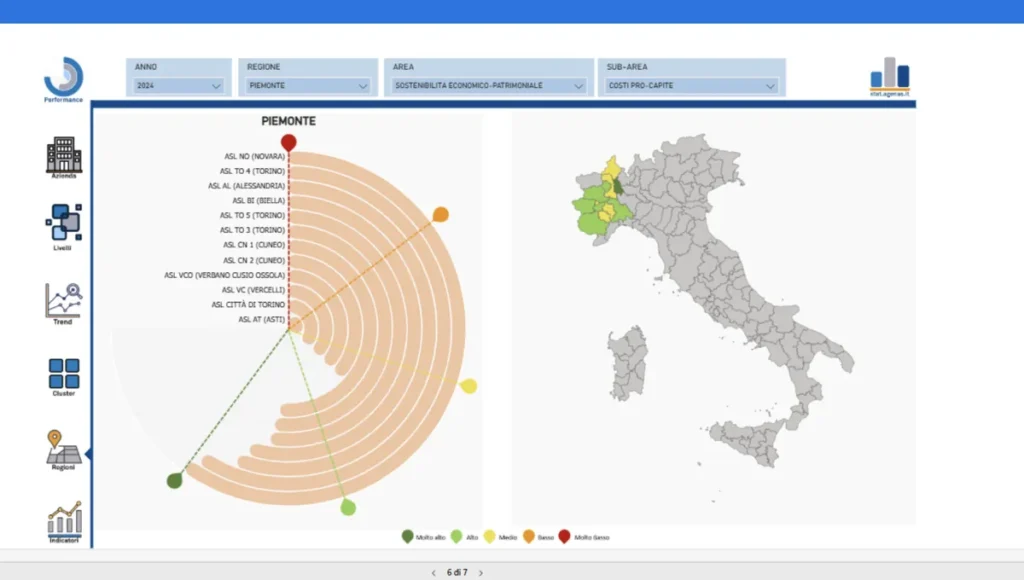Expand the REGIONE dropdown for Piemonte
The image size is (1024, 580).
point(307,85)
